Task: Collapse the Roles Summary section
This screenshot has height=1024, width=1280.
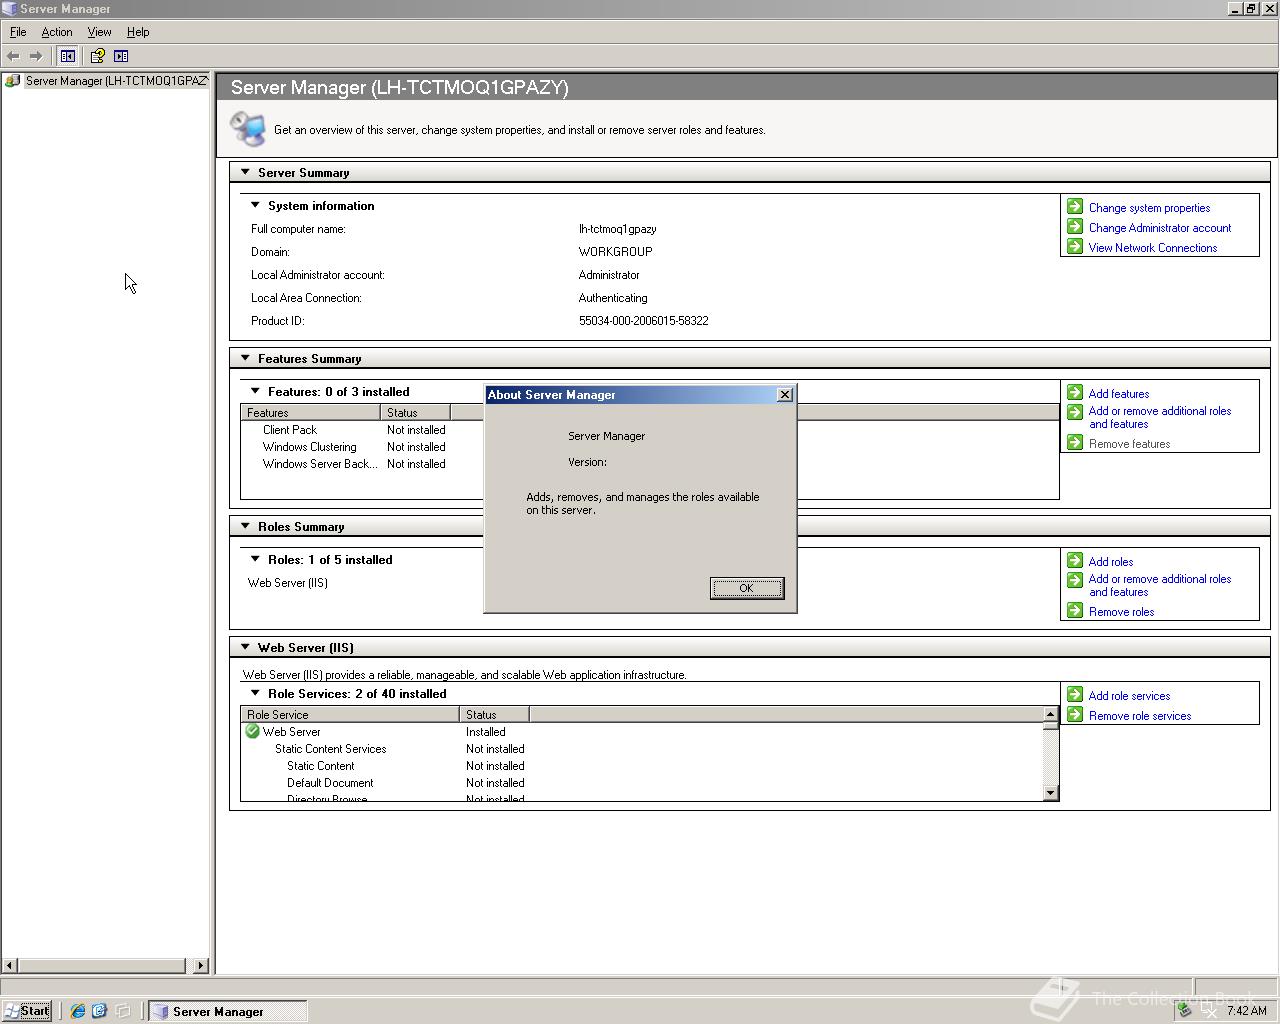Action: pyautogui.click(x=245, y=526)
